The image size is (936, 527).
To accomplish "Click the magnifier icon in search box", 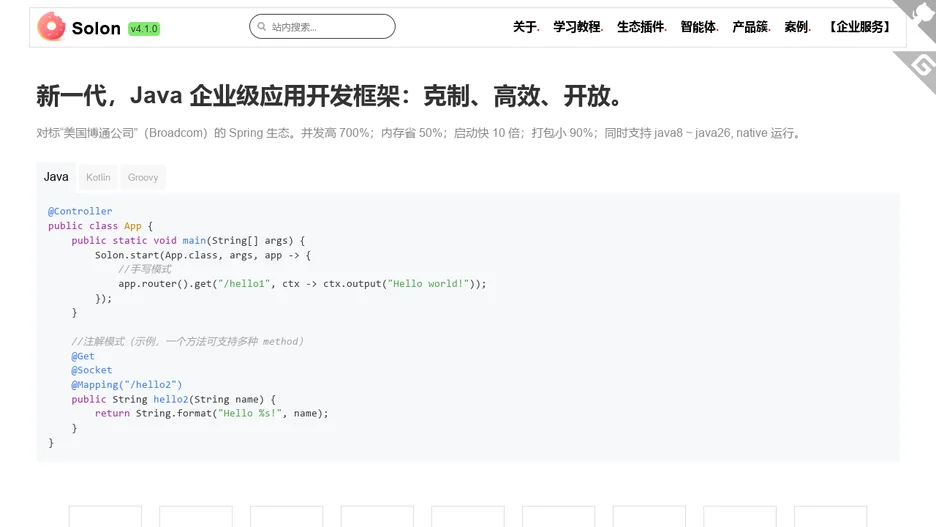I will (x=261, y=26).
